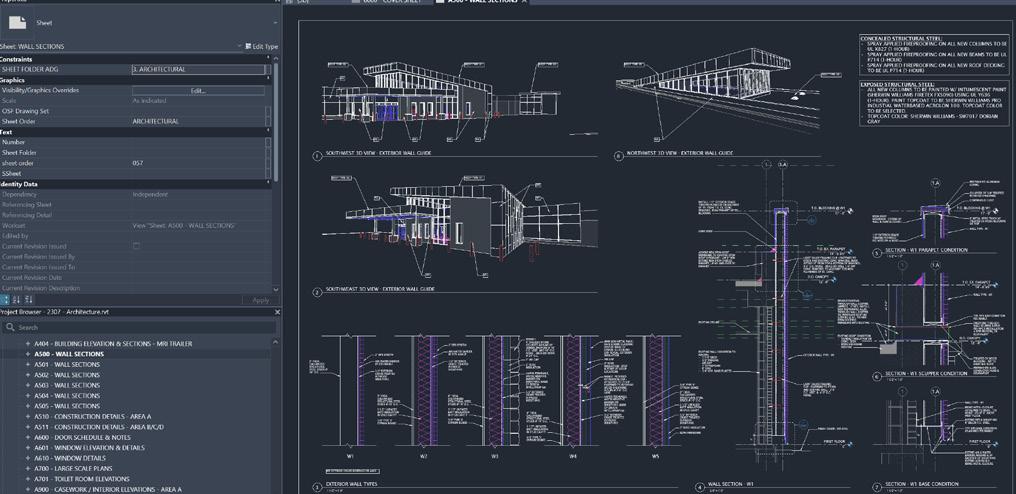Click the A-Z alphabetical sort icon
Image resolution: width=1016 pixels, height=494 pixels.
coord(16,300)
